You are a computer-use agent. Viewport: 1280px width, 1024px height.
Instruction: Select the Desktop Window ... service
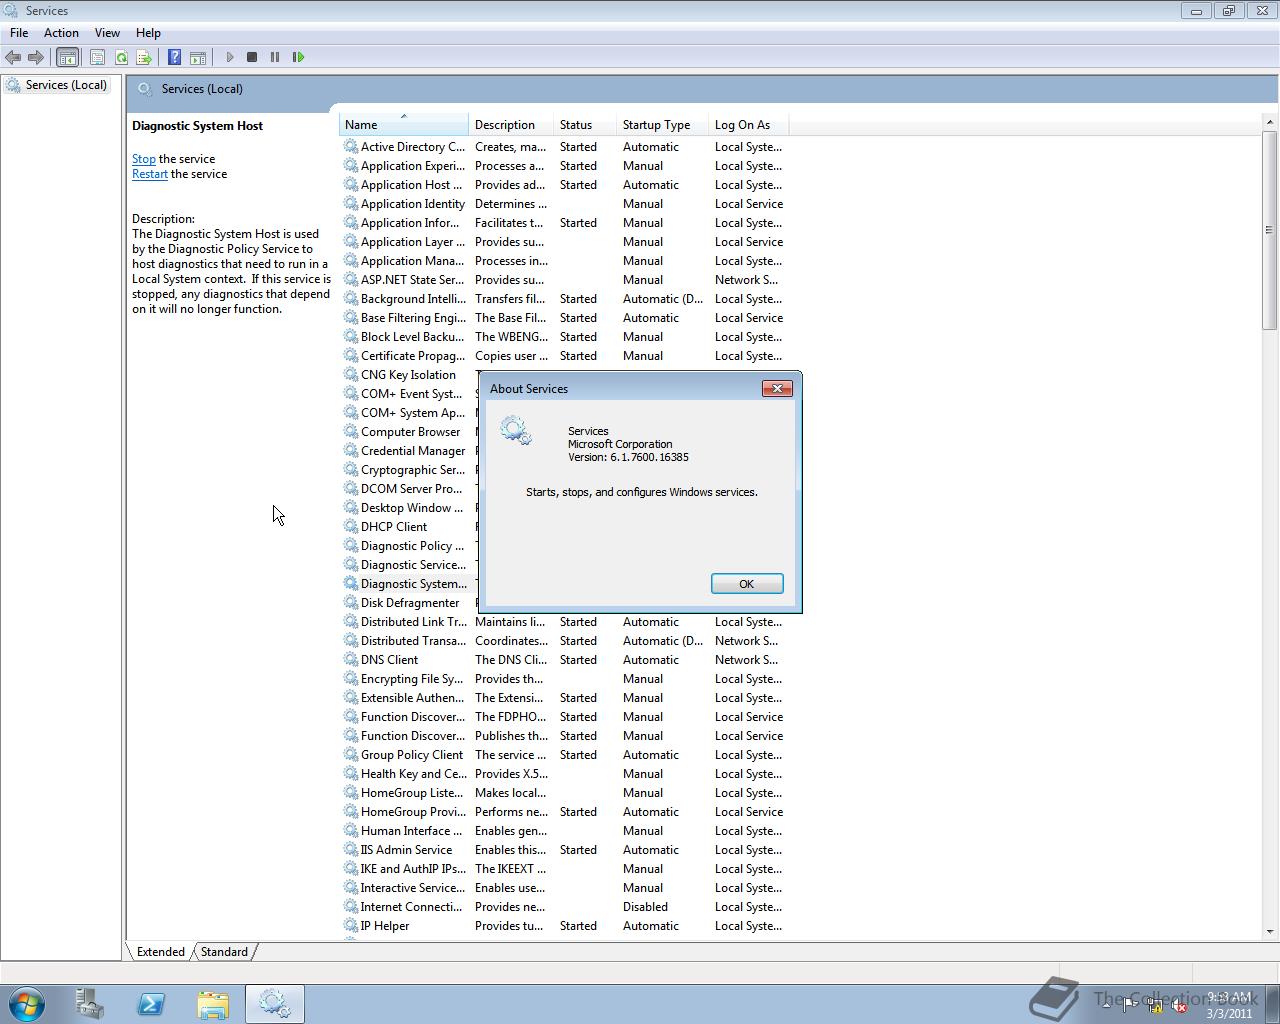pyautogui.click(x=412, y=508)
